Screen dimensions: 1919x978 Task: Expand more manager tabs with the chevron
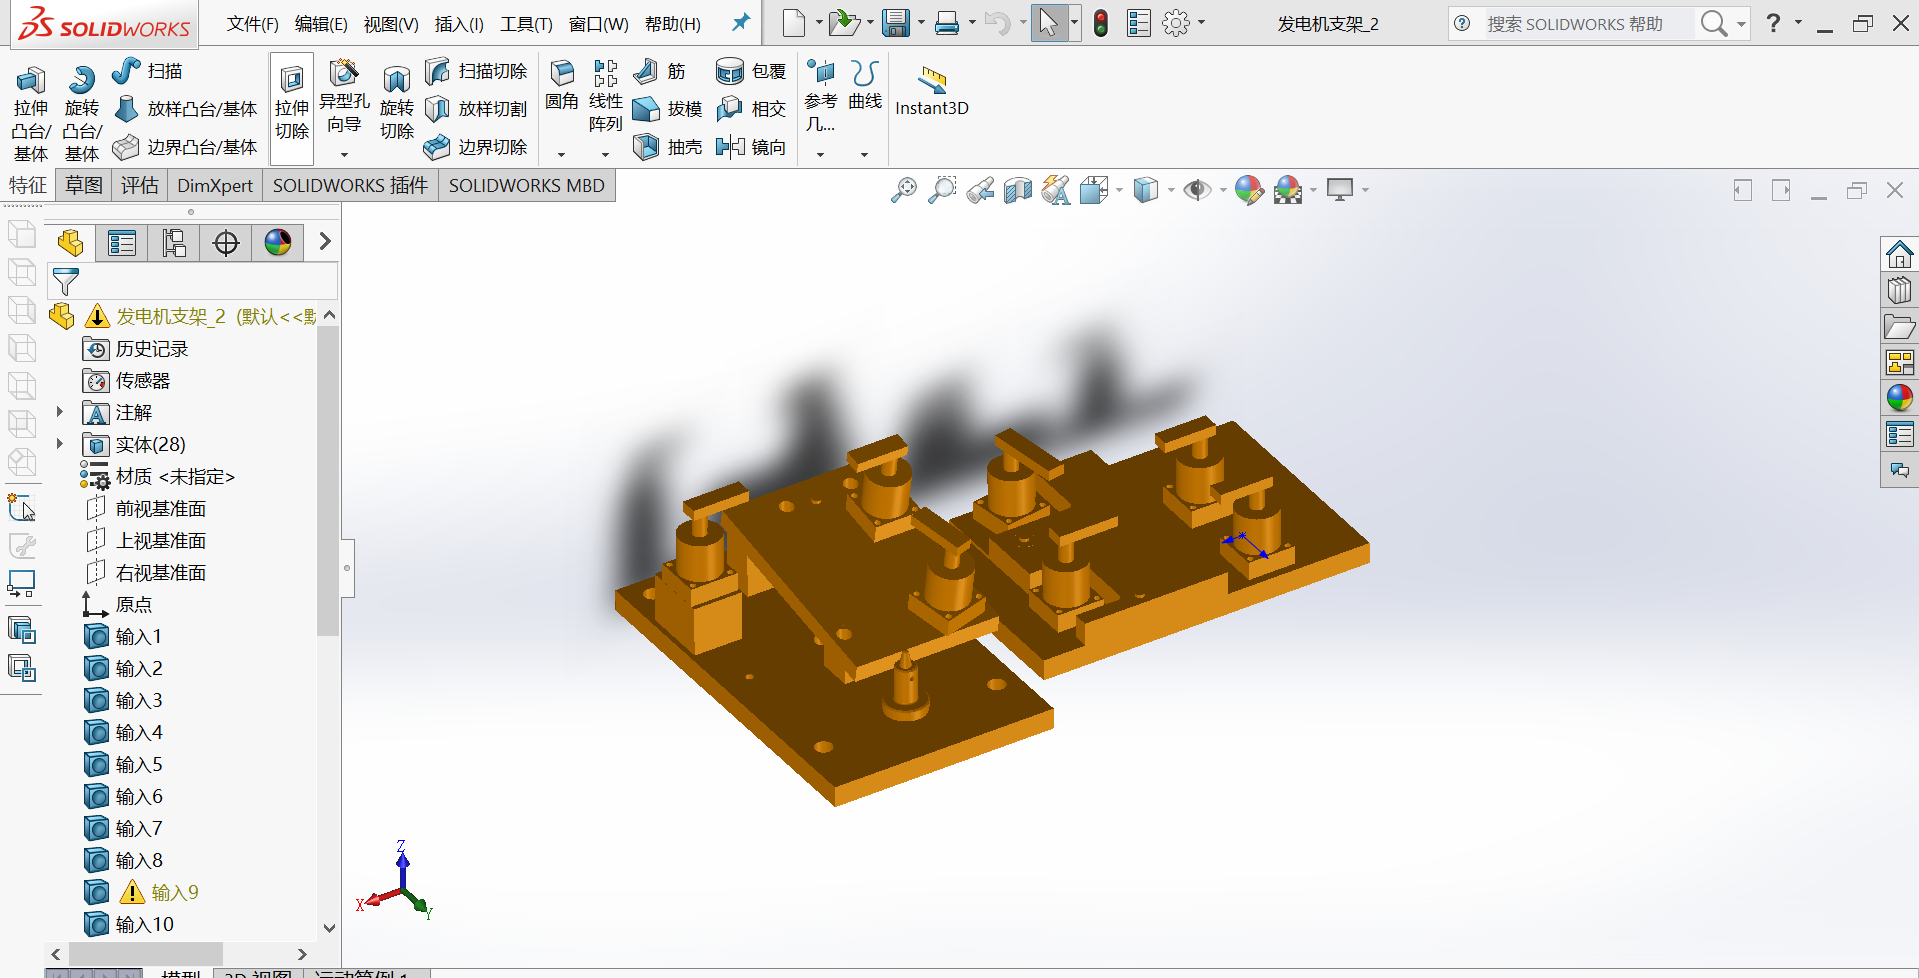click(324, 241)
